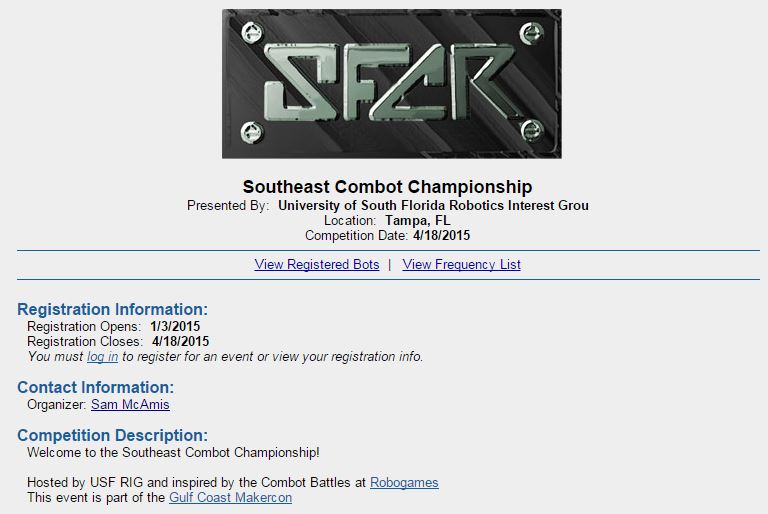Click the welcome message sentence

click(173, 453)
